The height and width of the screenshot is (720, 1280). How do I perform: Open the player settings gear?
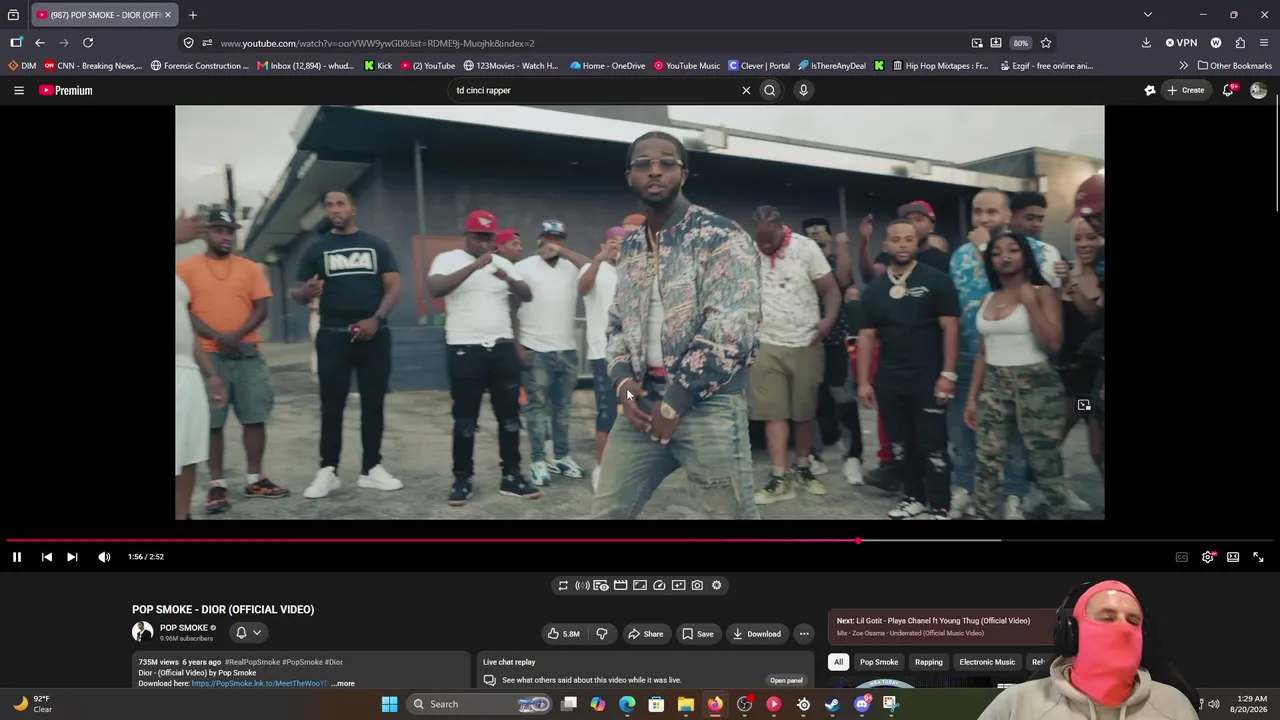(x=1207, y=557)
